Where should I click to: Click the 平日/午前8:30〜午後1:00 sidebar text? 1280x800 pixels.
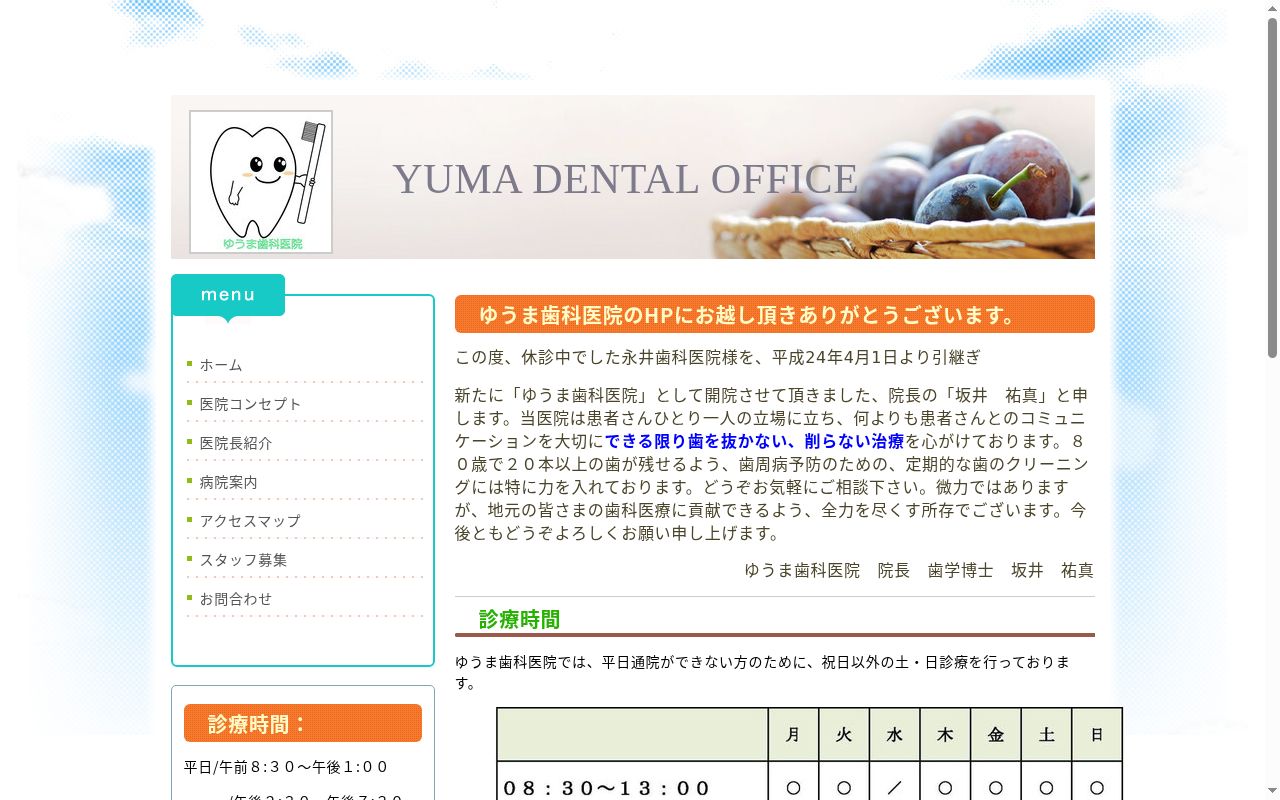[286, 767]
